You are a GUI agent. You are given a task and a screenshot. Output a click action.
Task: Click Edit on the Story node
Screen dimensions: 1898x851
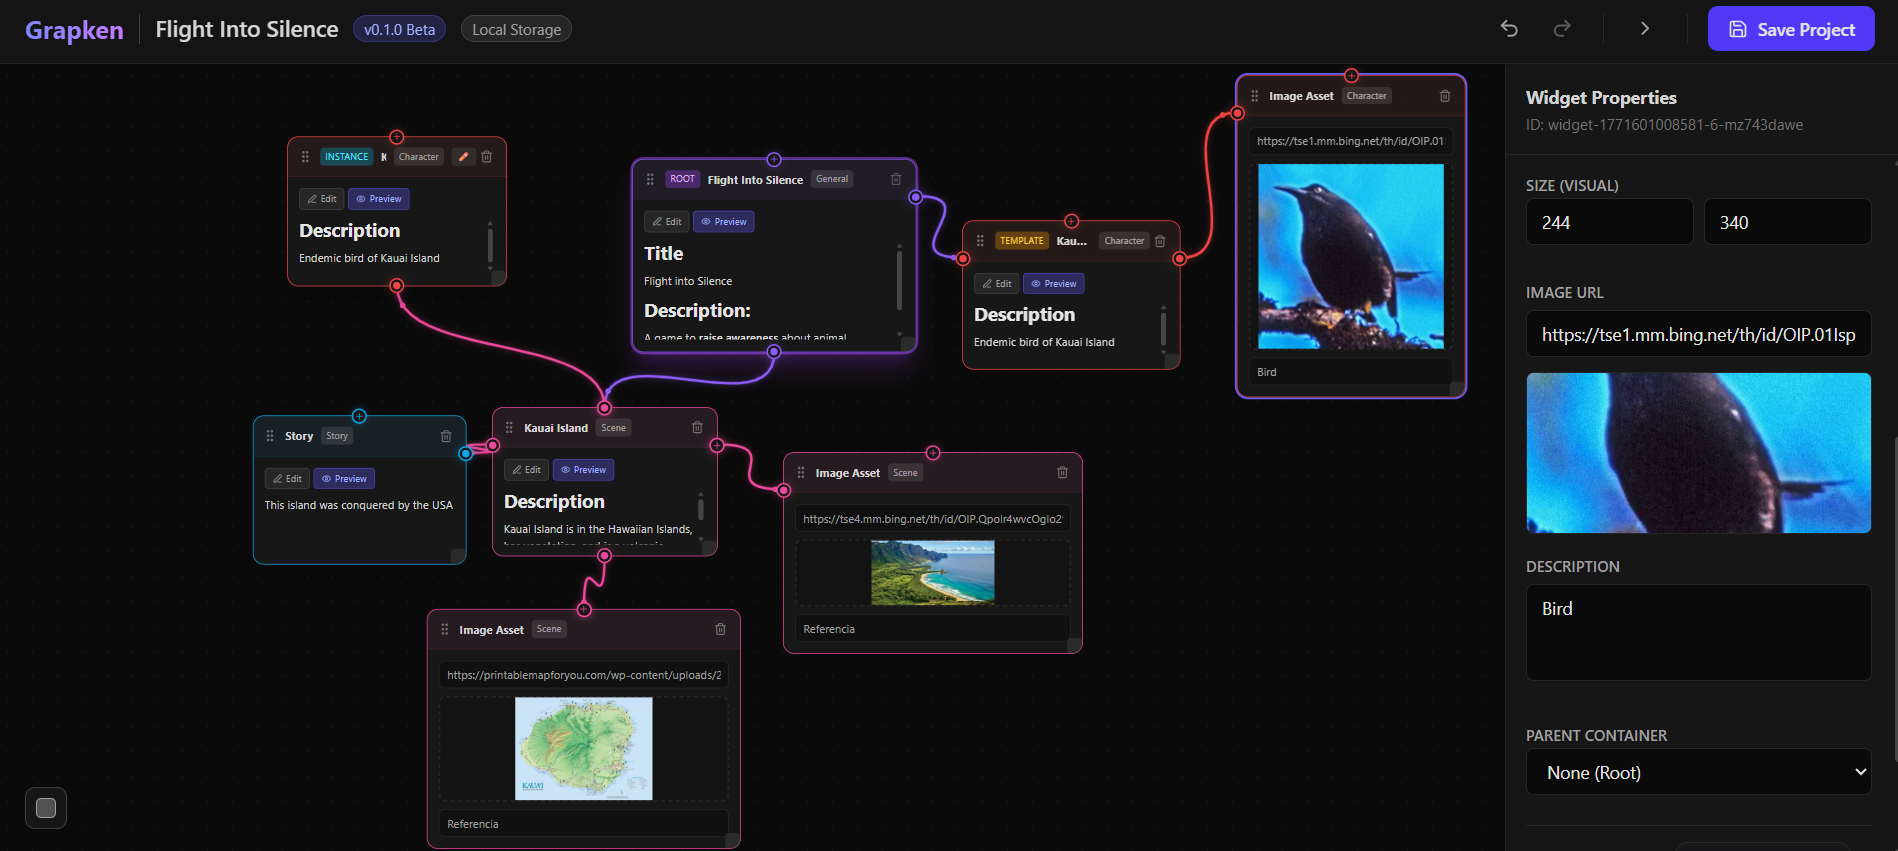tap(287, 479)
